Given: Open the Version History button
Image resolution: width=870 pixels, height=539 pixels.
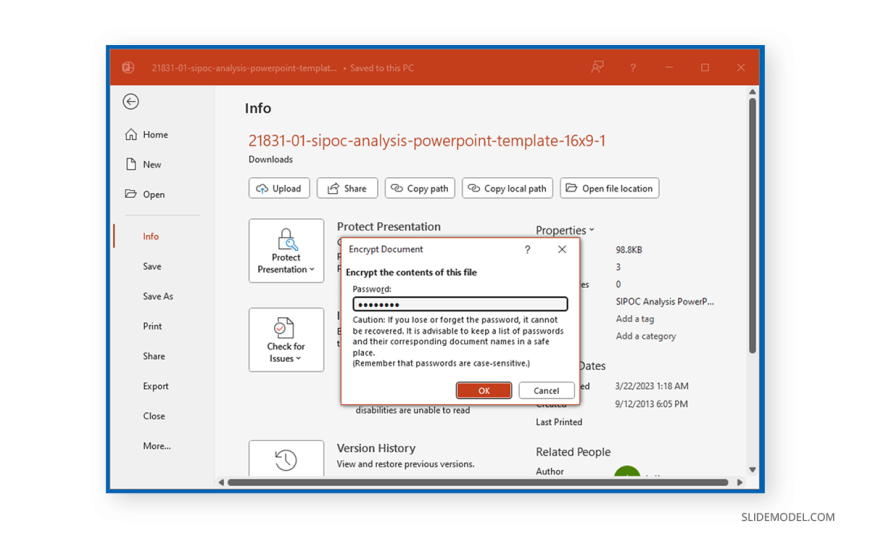Looking at the screenshot, I should coord(286,459).
